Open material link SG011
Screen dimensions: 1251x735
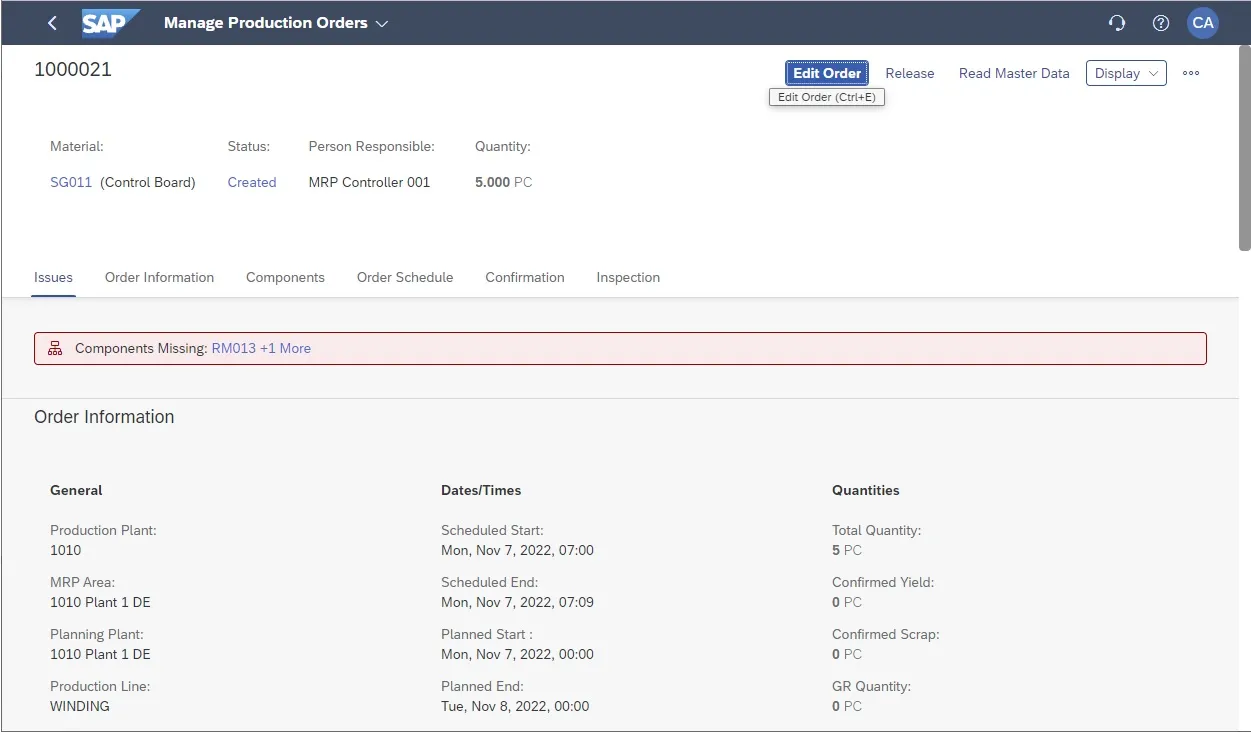coord(71,182)
